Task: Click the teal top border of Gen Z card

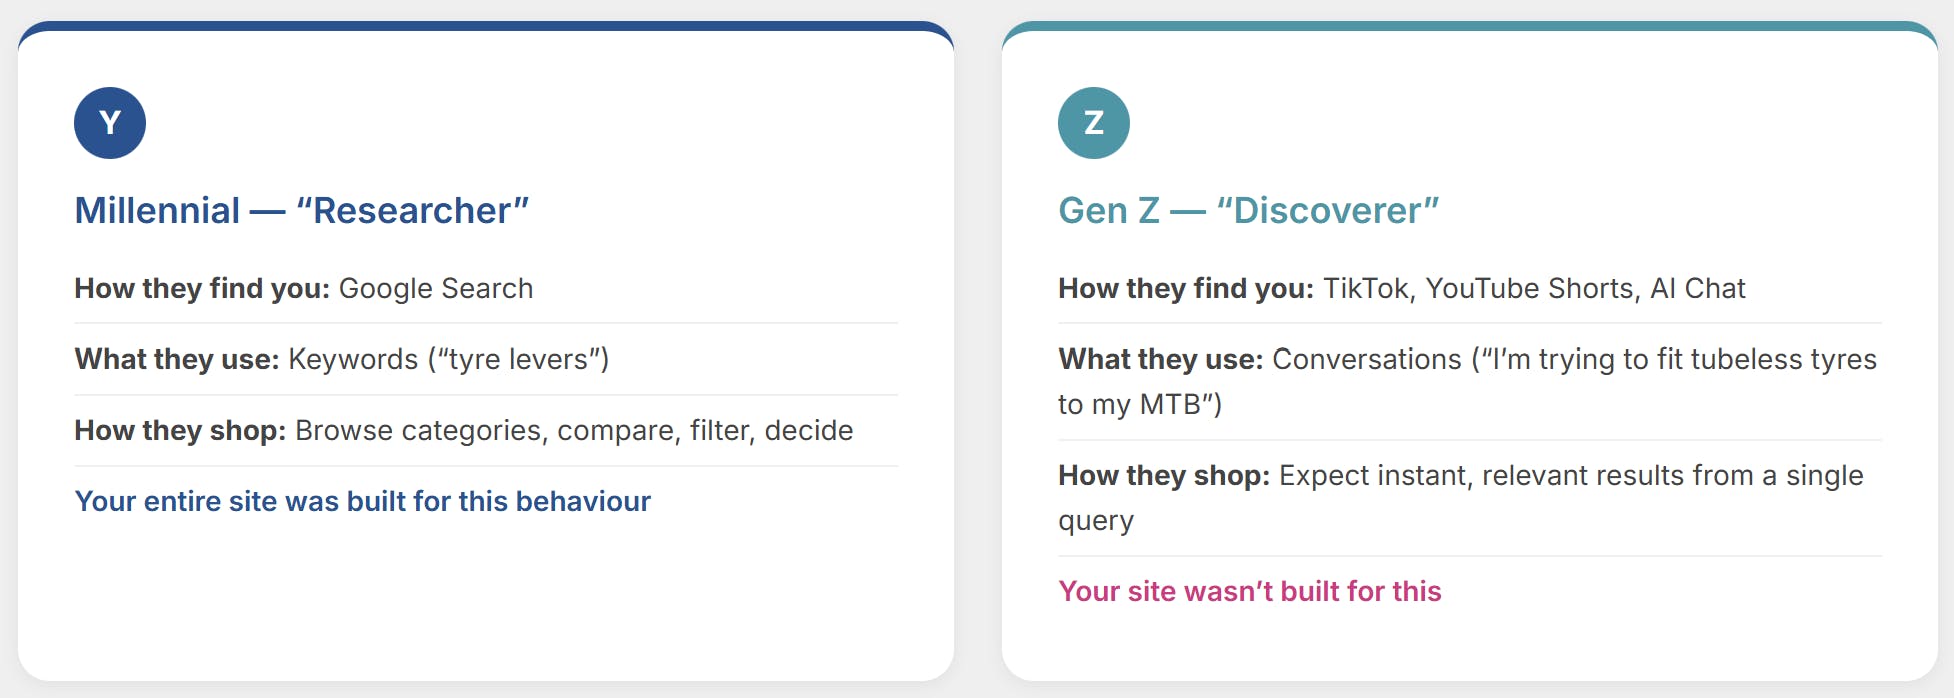Action: (x=1470, y=26)
